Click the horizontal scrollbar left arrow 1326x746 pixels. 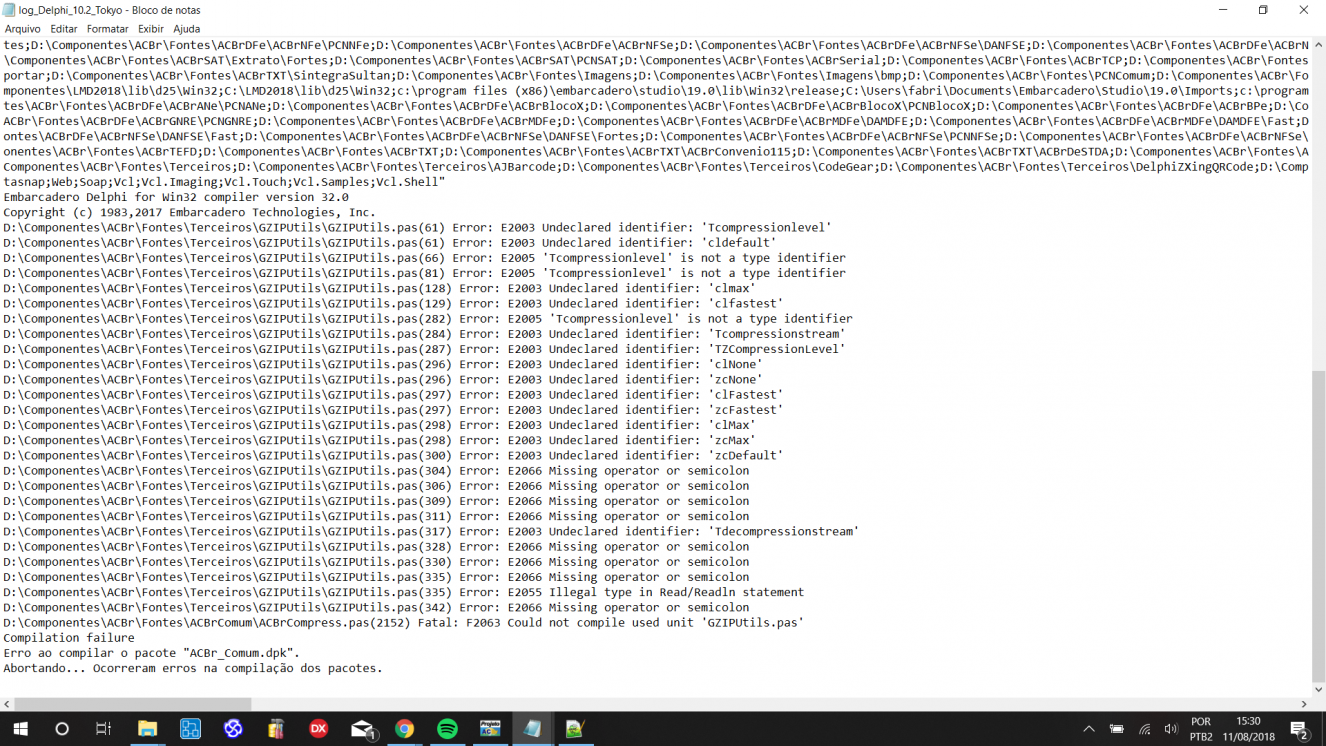click(x=7, y=704)
